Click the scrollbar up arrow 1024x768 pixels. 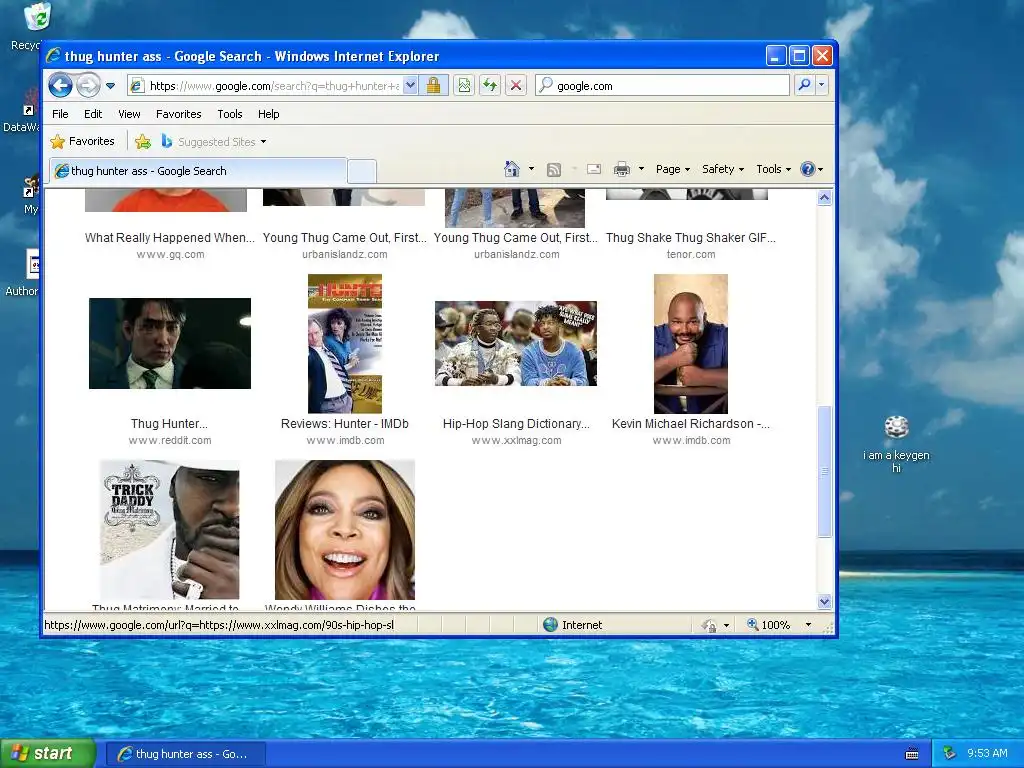(824, 198)
